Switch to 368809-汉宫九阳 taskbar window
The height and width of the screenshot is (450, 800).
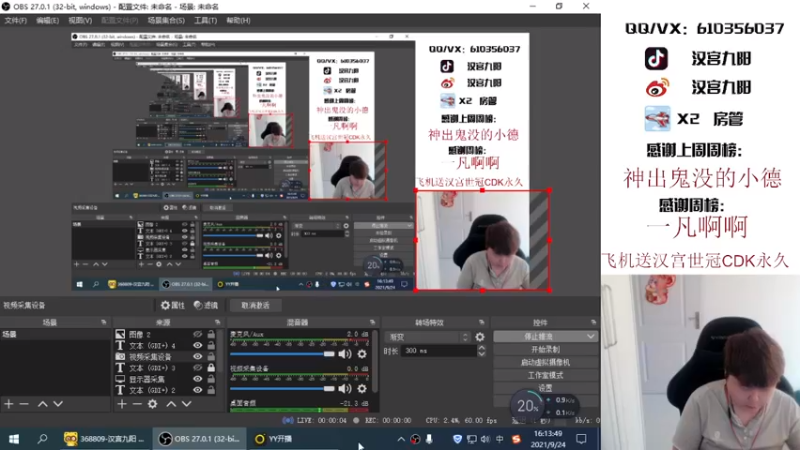[104, 439]
